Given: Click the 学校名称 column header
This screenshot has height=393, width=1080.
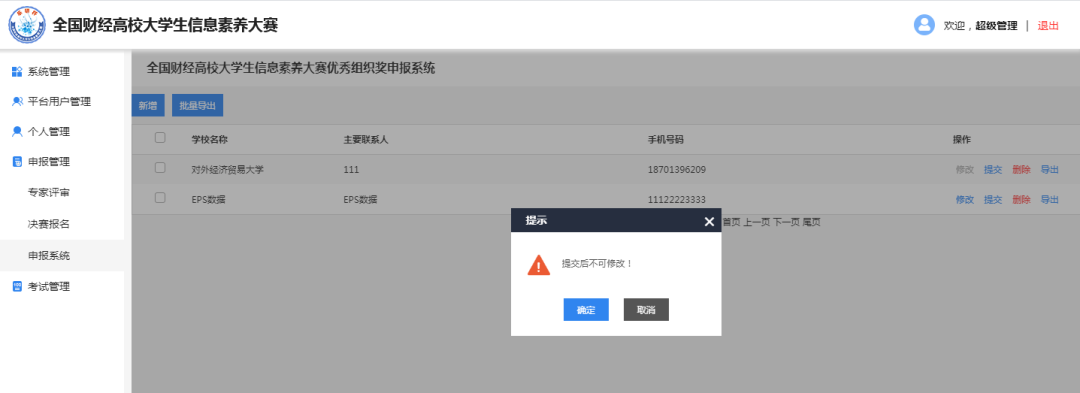Looking at the screenshot, I should point(209,140).
